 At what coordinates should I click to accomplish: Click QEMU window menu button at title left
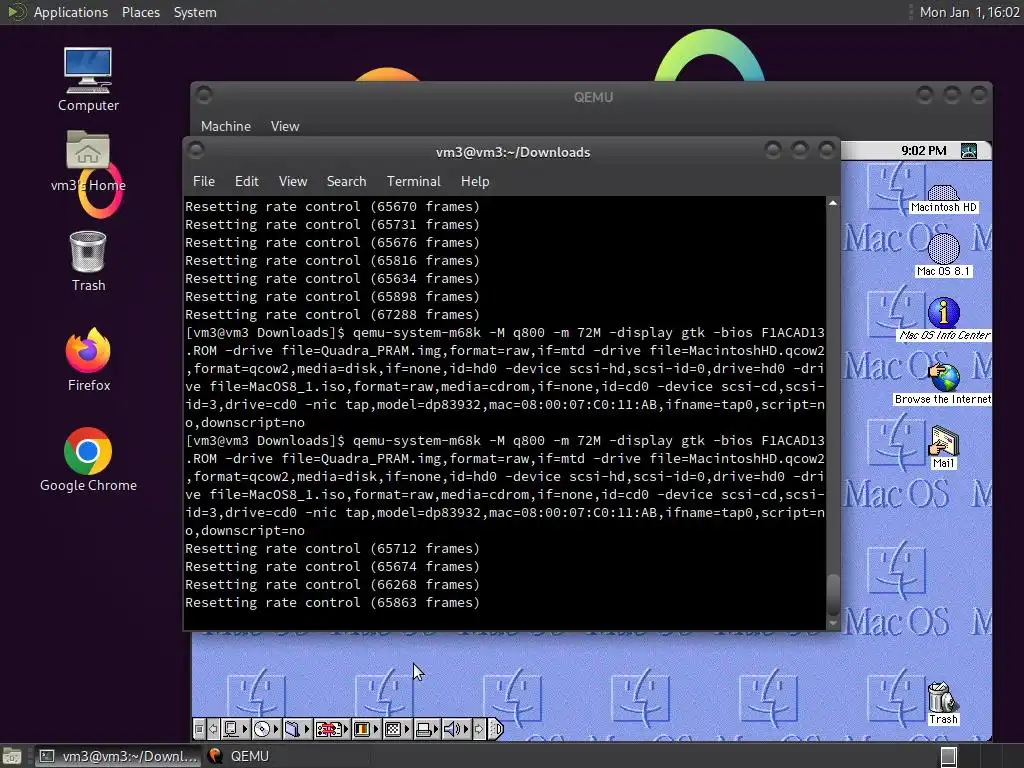coord(204,95)
